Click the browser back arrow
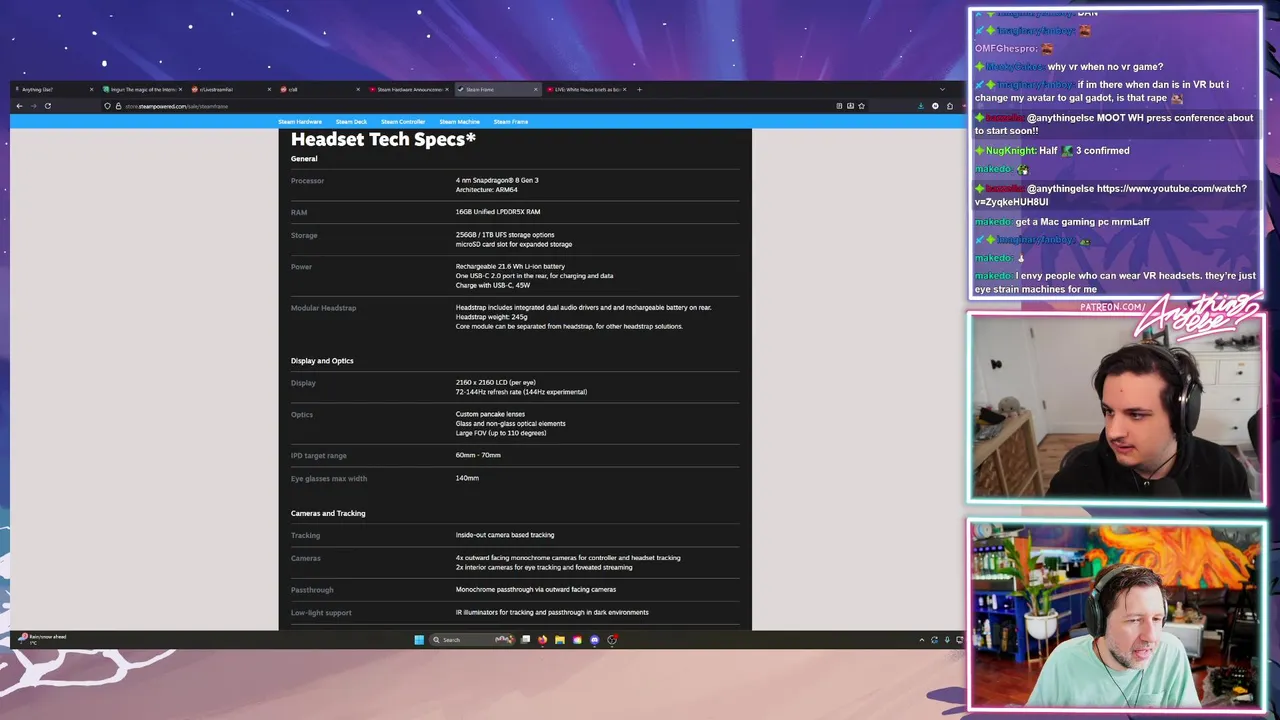This screenshot has width=1280, height=720. (x=19, y=106)
